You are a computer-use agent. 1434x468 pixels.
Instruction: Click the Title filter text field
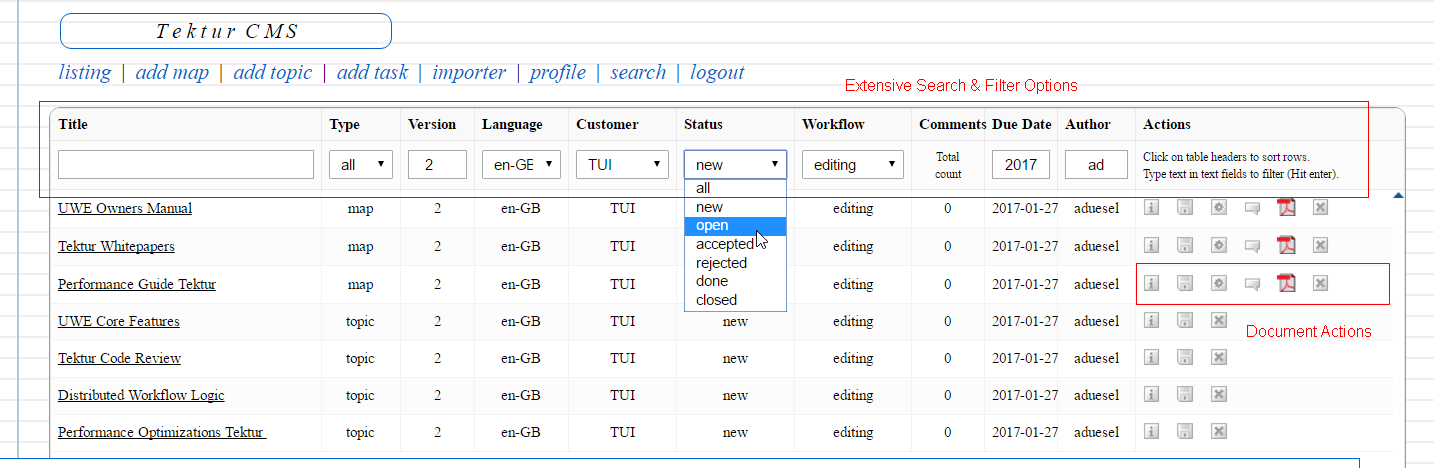point(186,165)
